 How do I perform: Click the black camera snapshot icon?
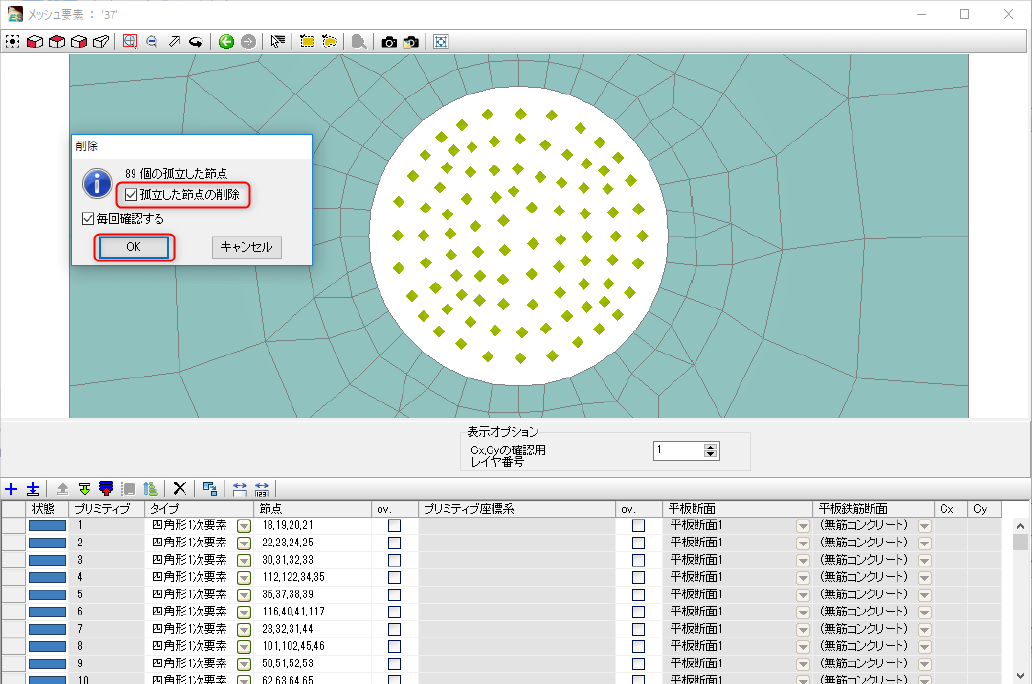(x=389, y=42)
